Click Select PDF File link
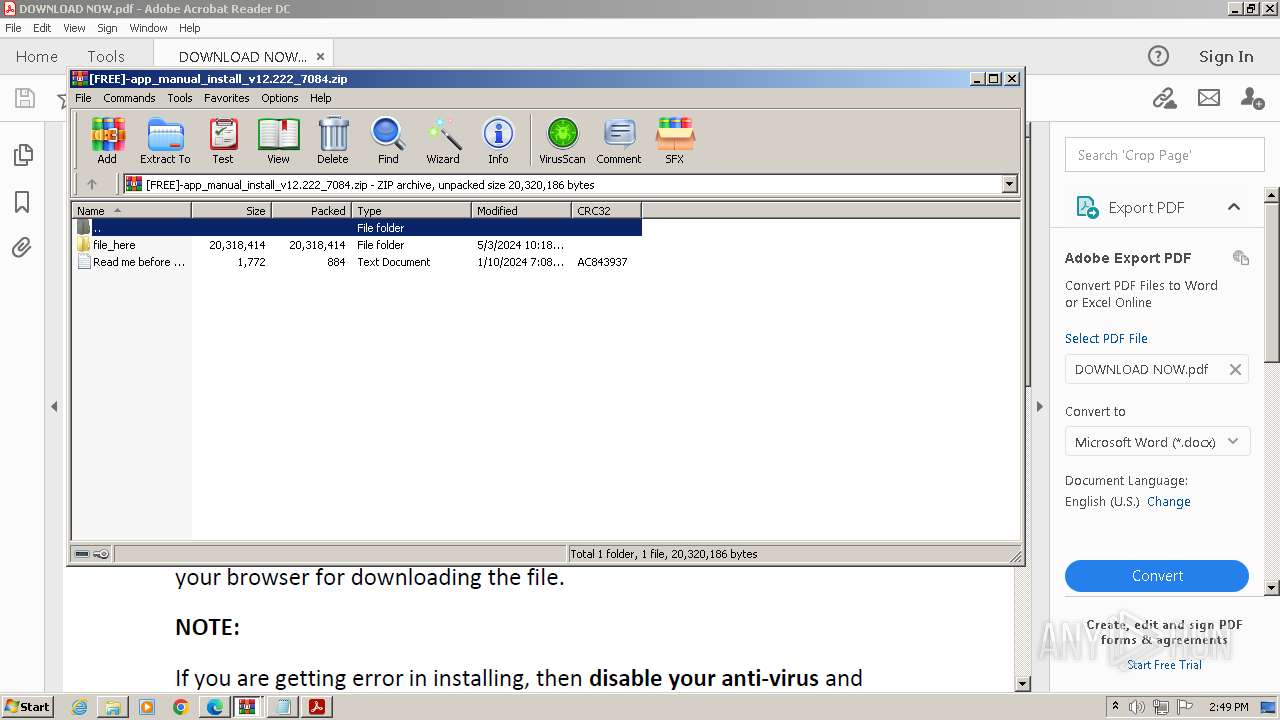 point(1106,338)
